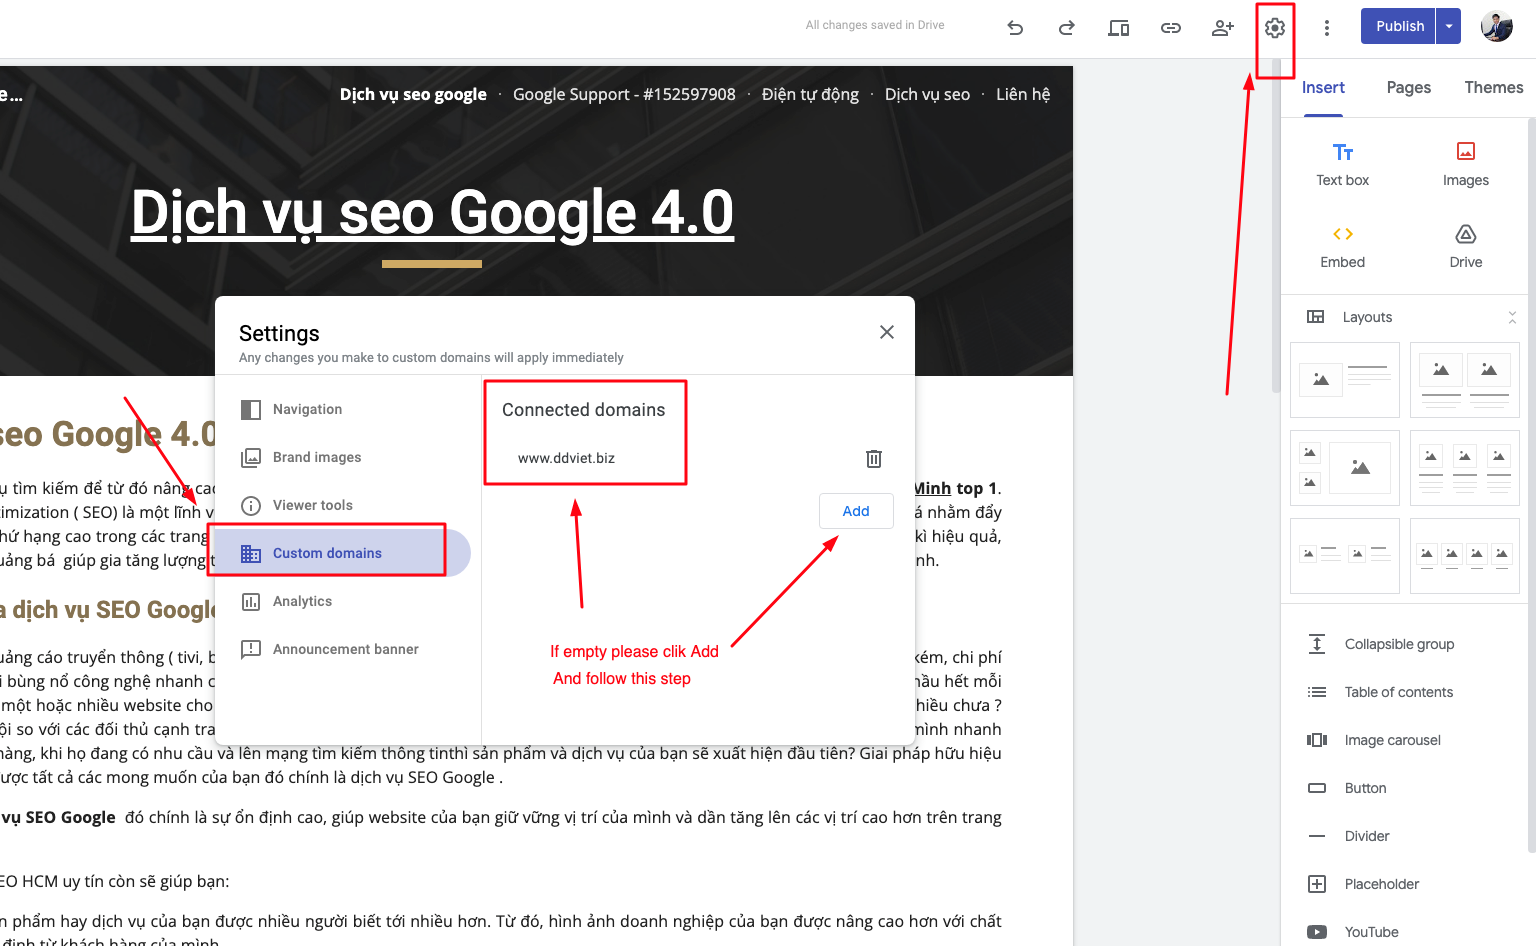The height and width of the screenshot is (946, 1536).
Task: Insert a file from Drive
Action: click(x=1466, y=247)
